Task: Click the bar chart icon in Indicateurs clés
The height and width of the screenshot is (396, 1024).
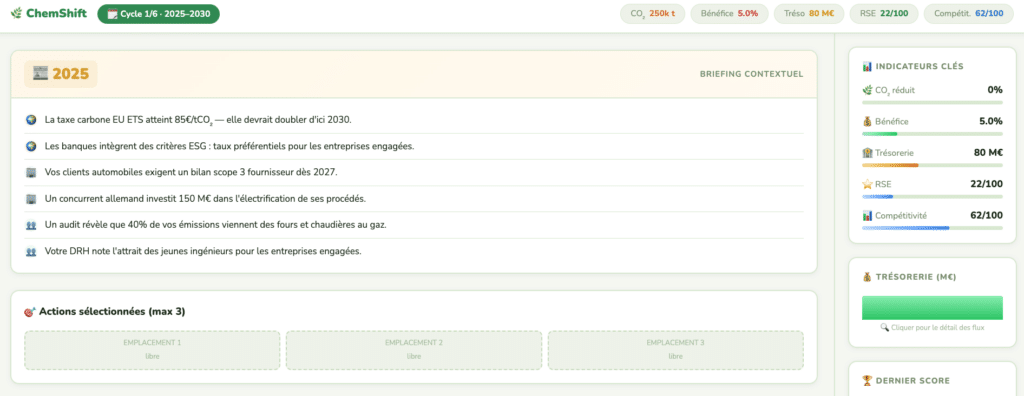Action: [867, 66]
